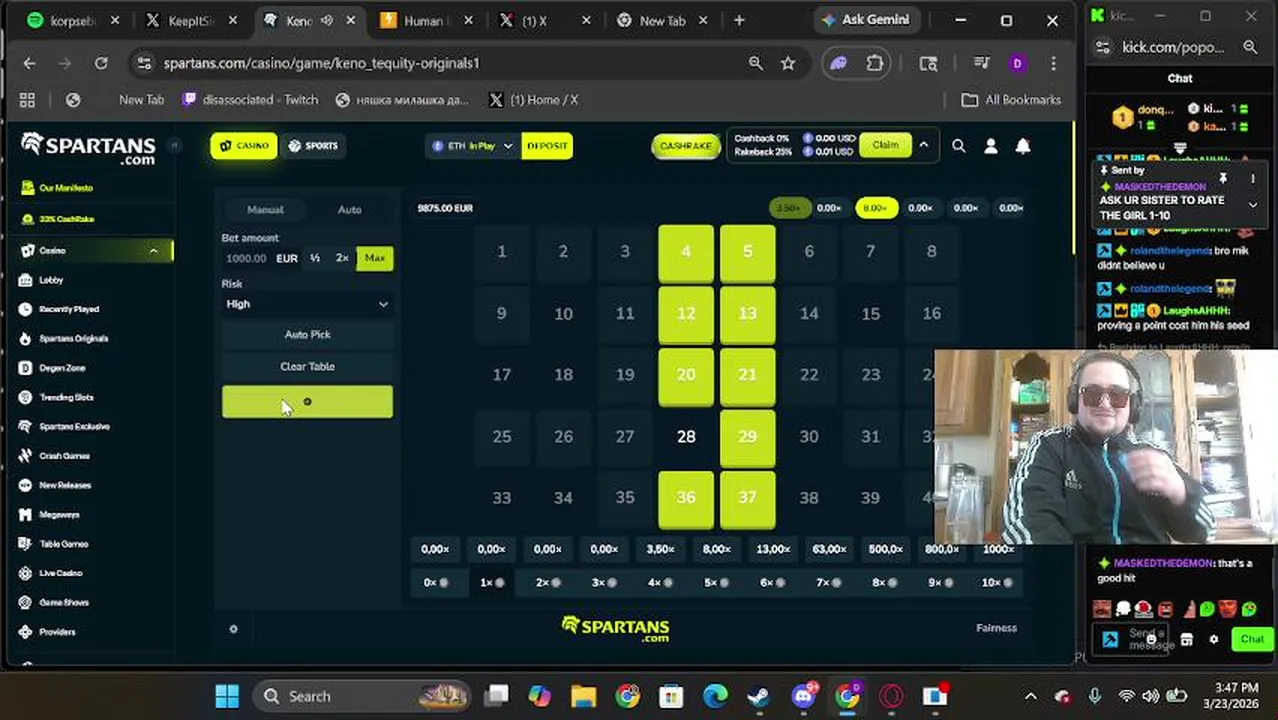Switch to the Manual betting tab
Image resolution: width=1278 pixels, height=720 pixels.
tap(265, 210)
